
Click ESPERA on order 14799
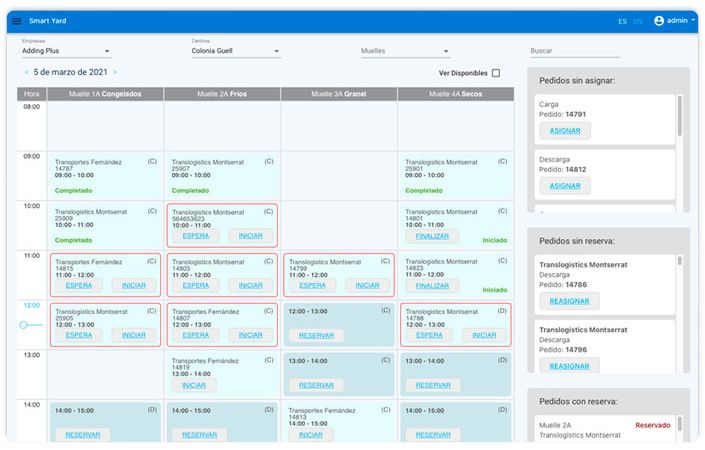(x=313, y=285)
